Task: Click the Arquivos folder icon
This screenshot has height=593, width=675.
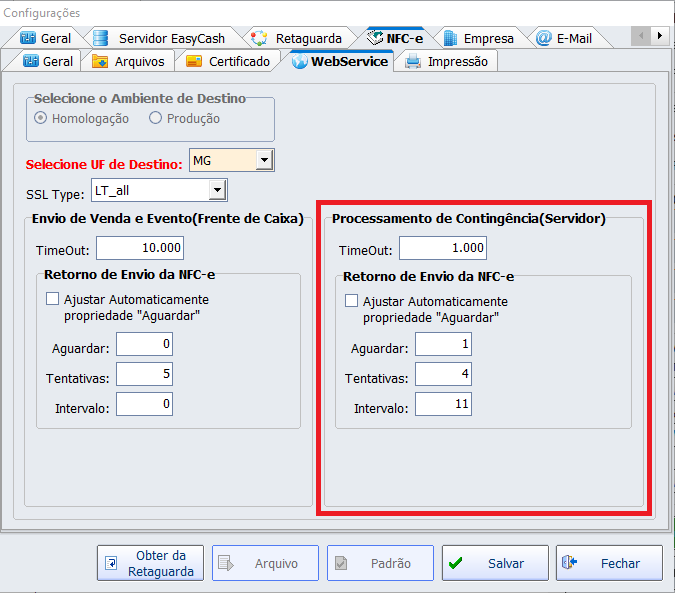Action: (x=100, y=61)
